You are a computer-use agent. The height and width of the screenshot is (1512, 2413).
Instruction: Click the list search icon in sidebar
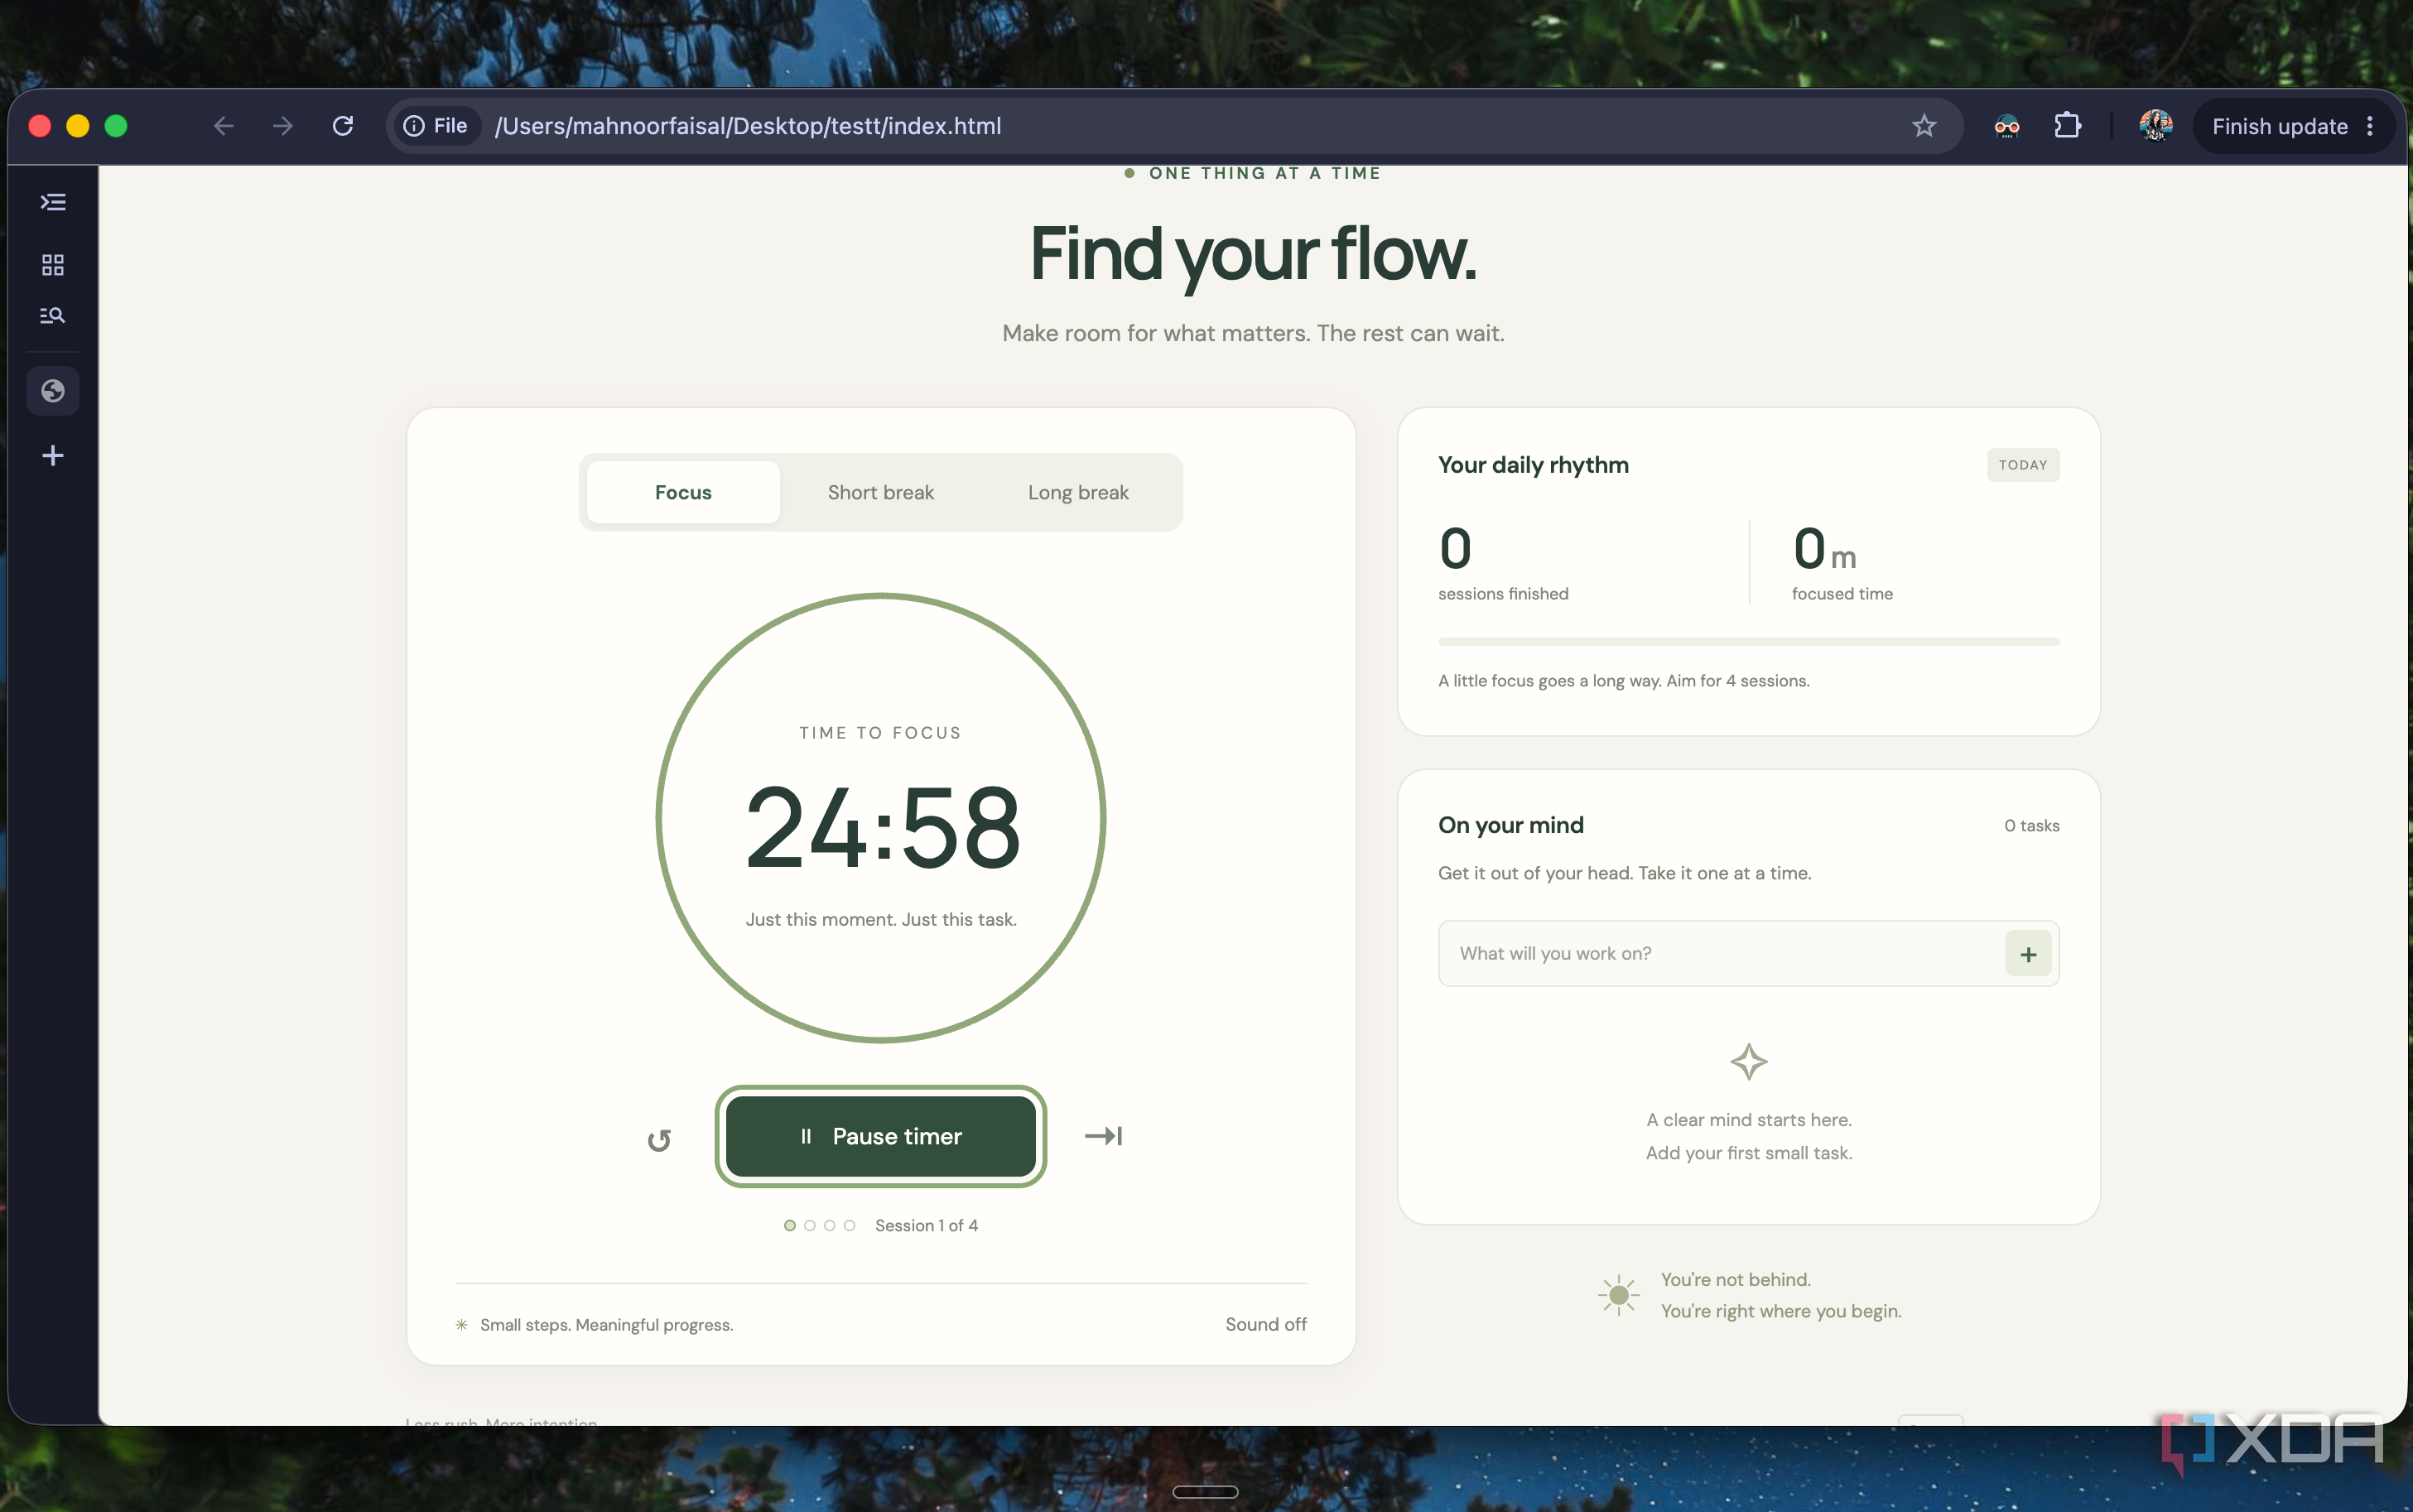click(53, 316)
